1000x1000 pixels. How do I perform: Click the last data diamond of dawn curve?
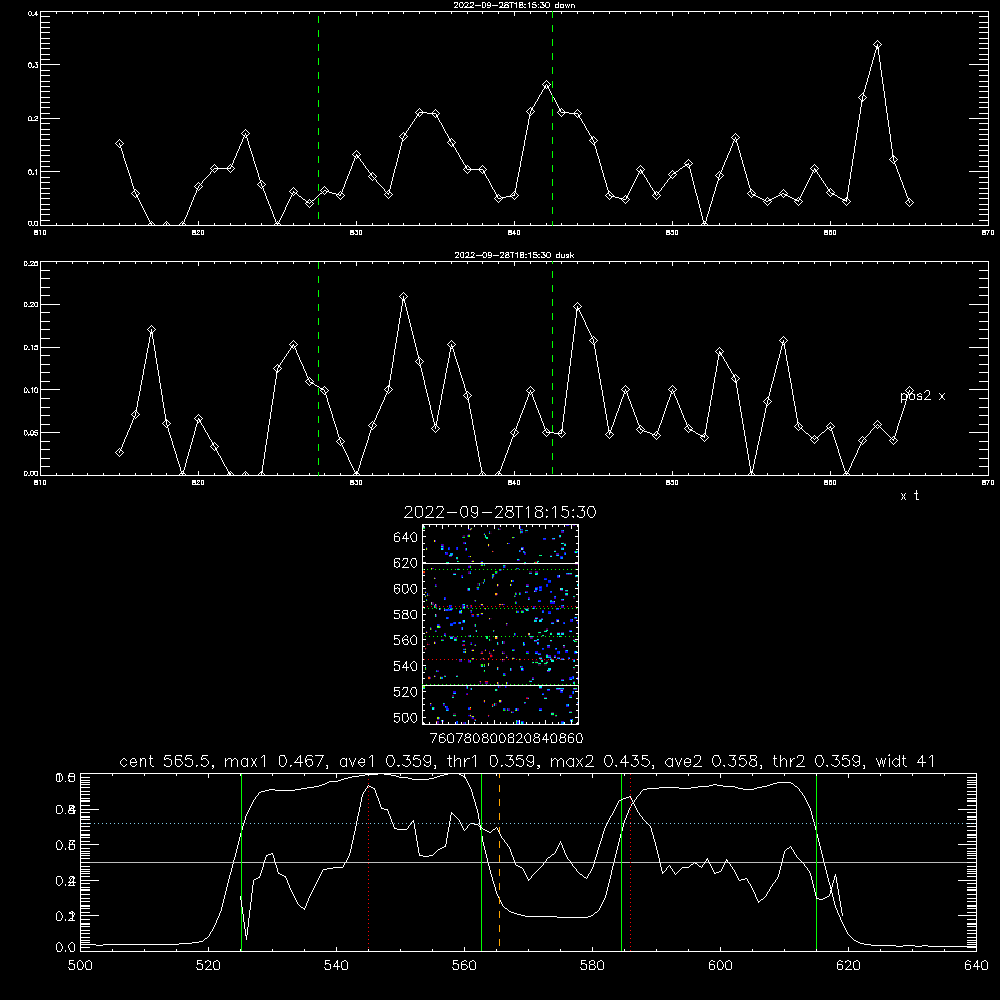909,203
